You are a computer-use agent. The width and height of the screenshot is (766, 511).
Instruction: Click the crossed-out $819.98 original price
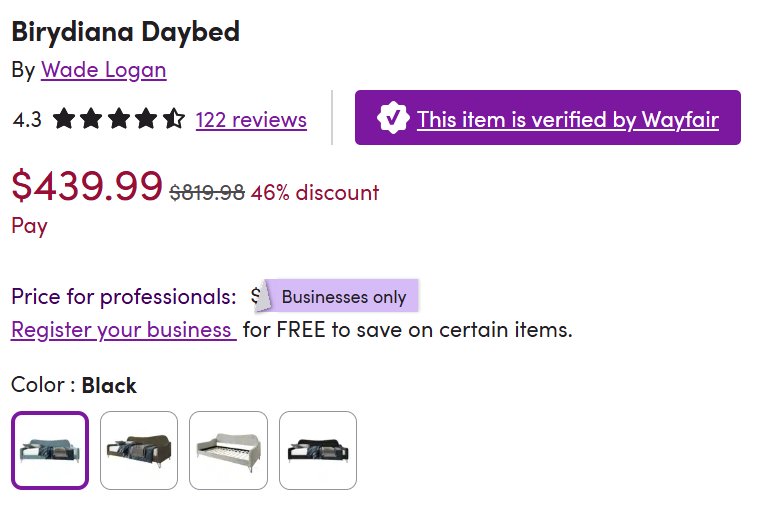pos(207,192)
